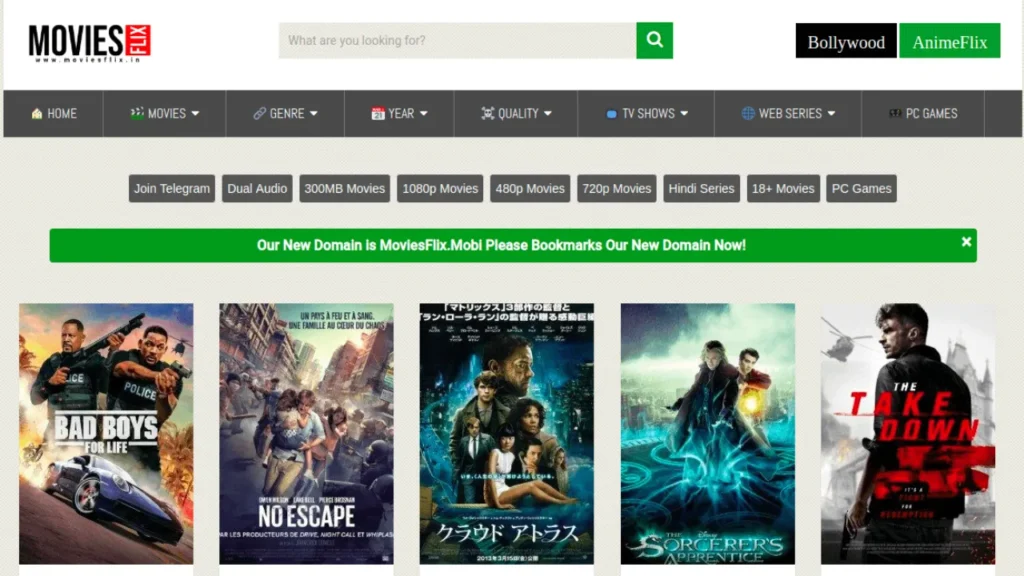Screen dimensions: 1024x576
Task: Click the Year calendar icon
Action: 377,114
